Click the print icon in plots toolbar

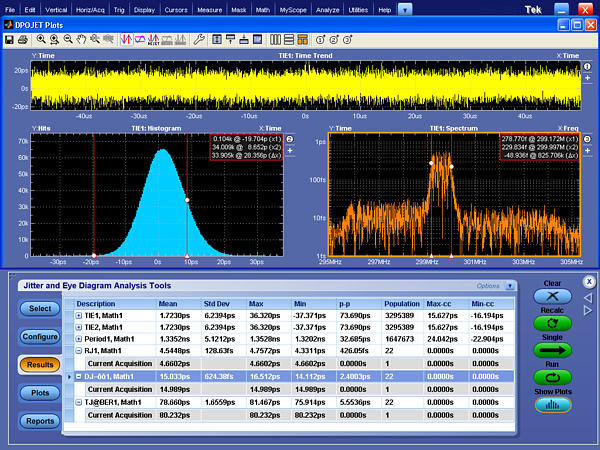pos(22,39)
